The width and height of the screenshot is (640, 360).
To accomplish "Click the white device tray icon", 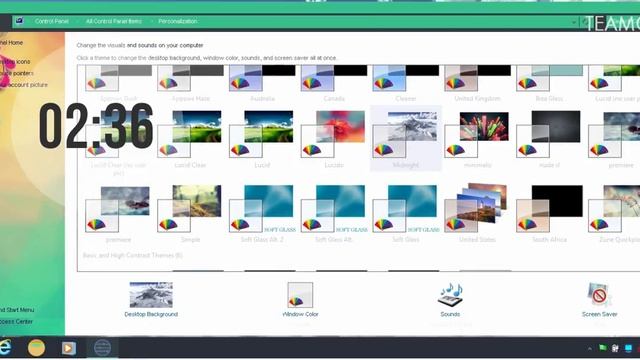I will click(x=615, y=348).
